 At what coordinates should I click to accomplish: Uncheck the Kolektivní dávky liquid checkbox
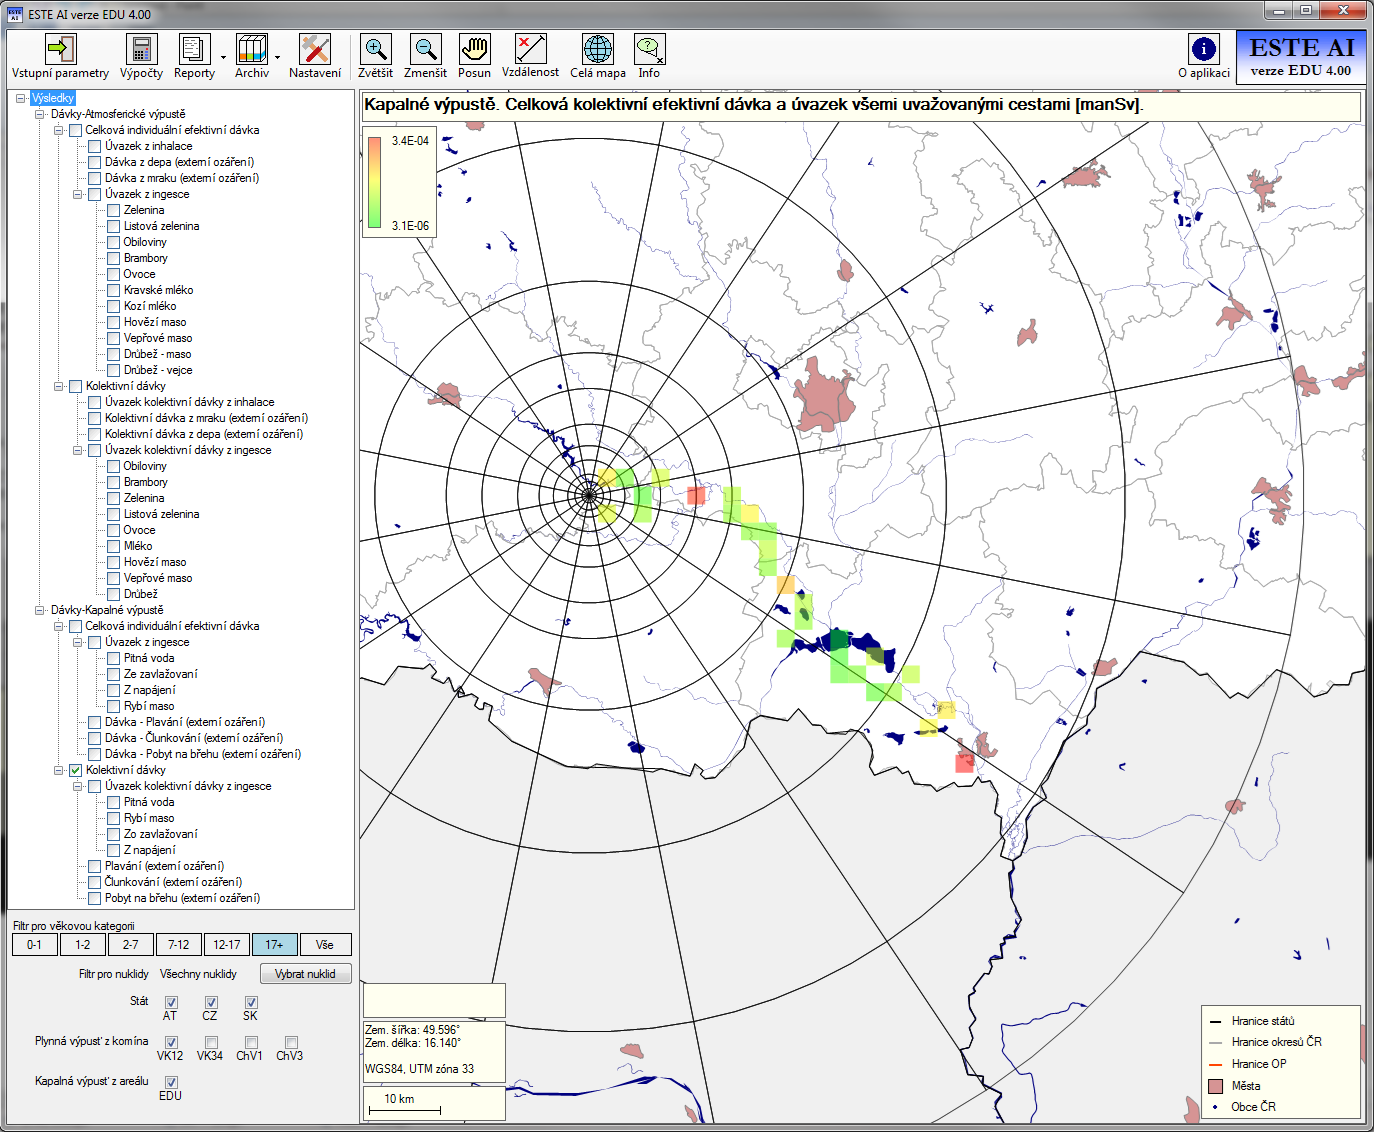pos(75,770)
